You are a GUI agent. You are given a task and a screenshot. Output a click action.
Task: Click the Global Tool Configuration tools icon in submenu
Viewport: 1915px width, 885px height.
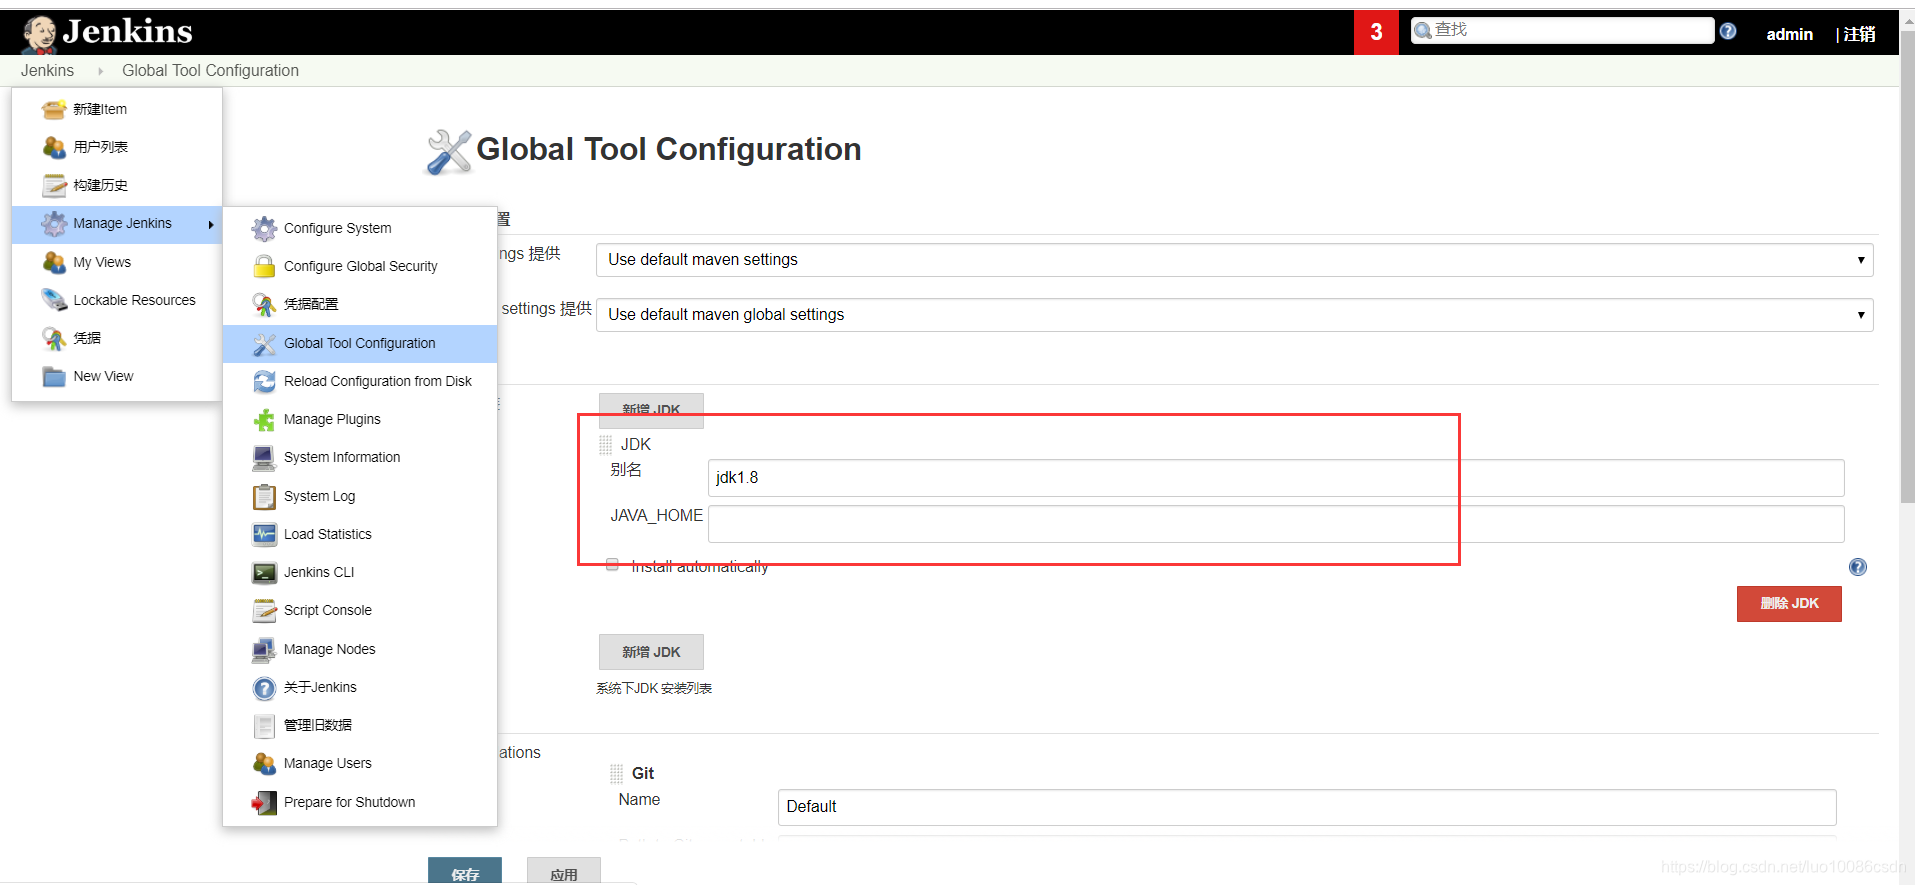point(264,344)
